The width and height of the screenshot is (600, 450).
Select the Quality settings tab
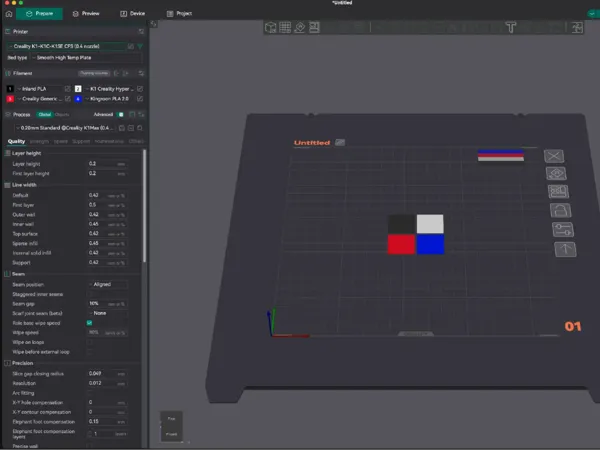(x=16, y=141)
